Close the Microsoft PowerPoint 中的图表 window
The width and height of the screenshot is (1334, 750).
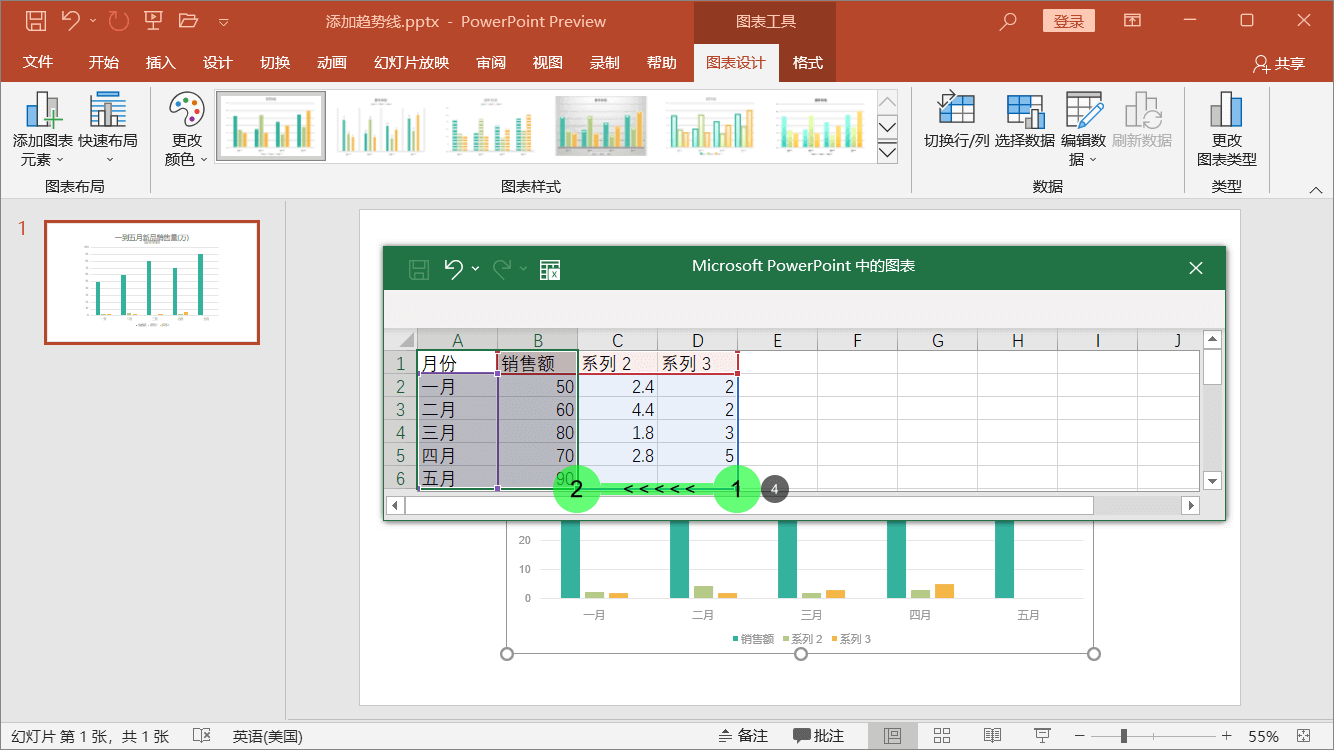pyautogui.click(x=1195, y=267)
